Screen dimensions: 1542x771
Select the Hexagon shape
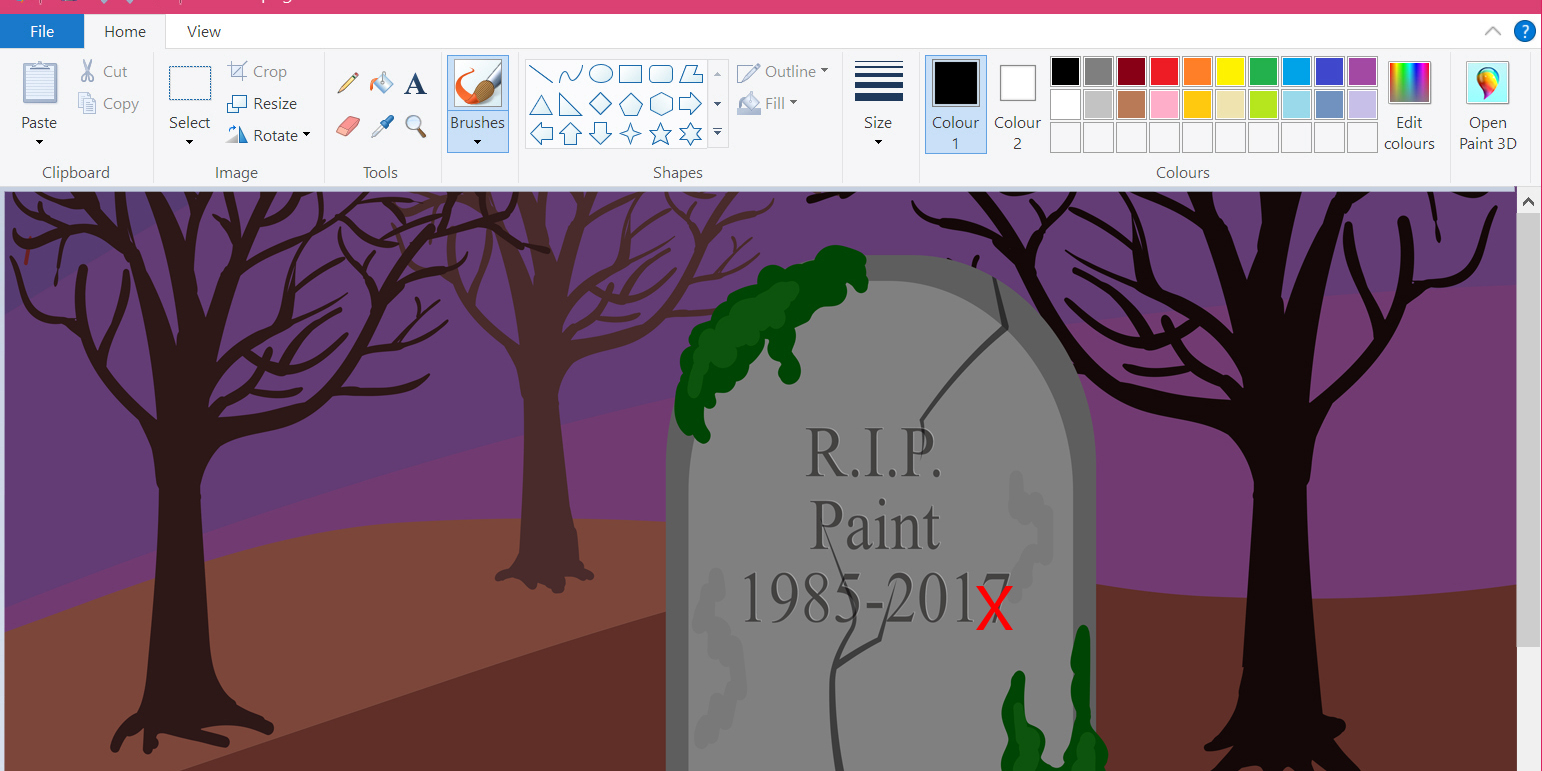click(x=660, y=104)
